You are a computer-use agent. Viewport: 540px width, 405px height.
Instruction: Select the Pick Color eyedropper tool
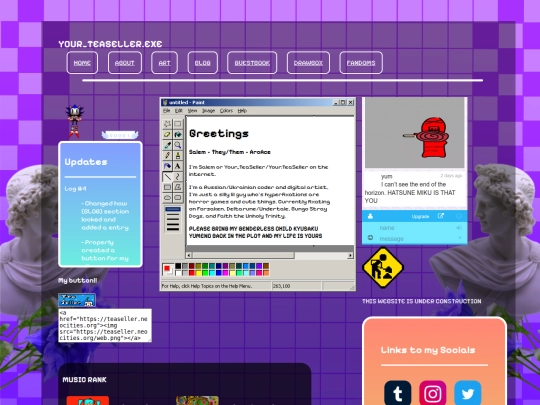167,145
